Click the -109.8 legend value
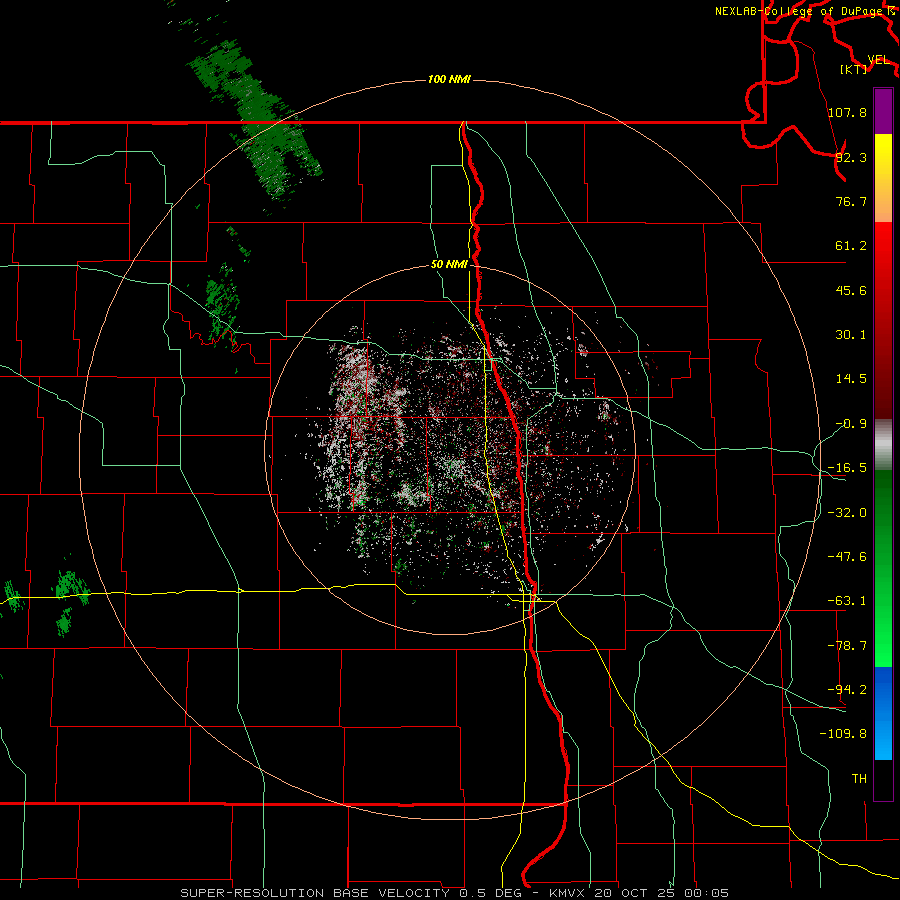 (x=843, y=734)
